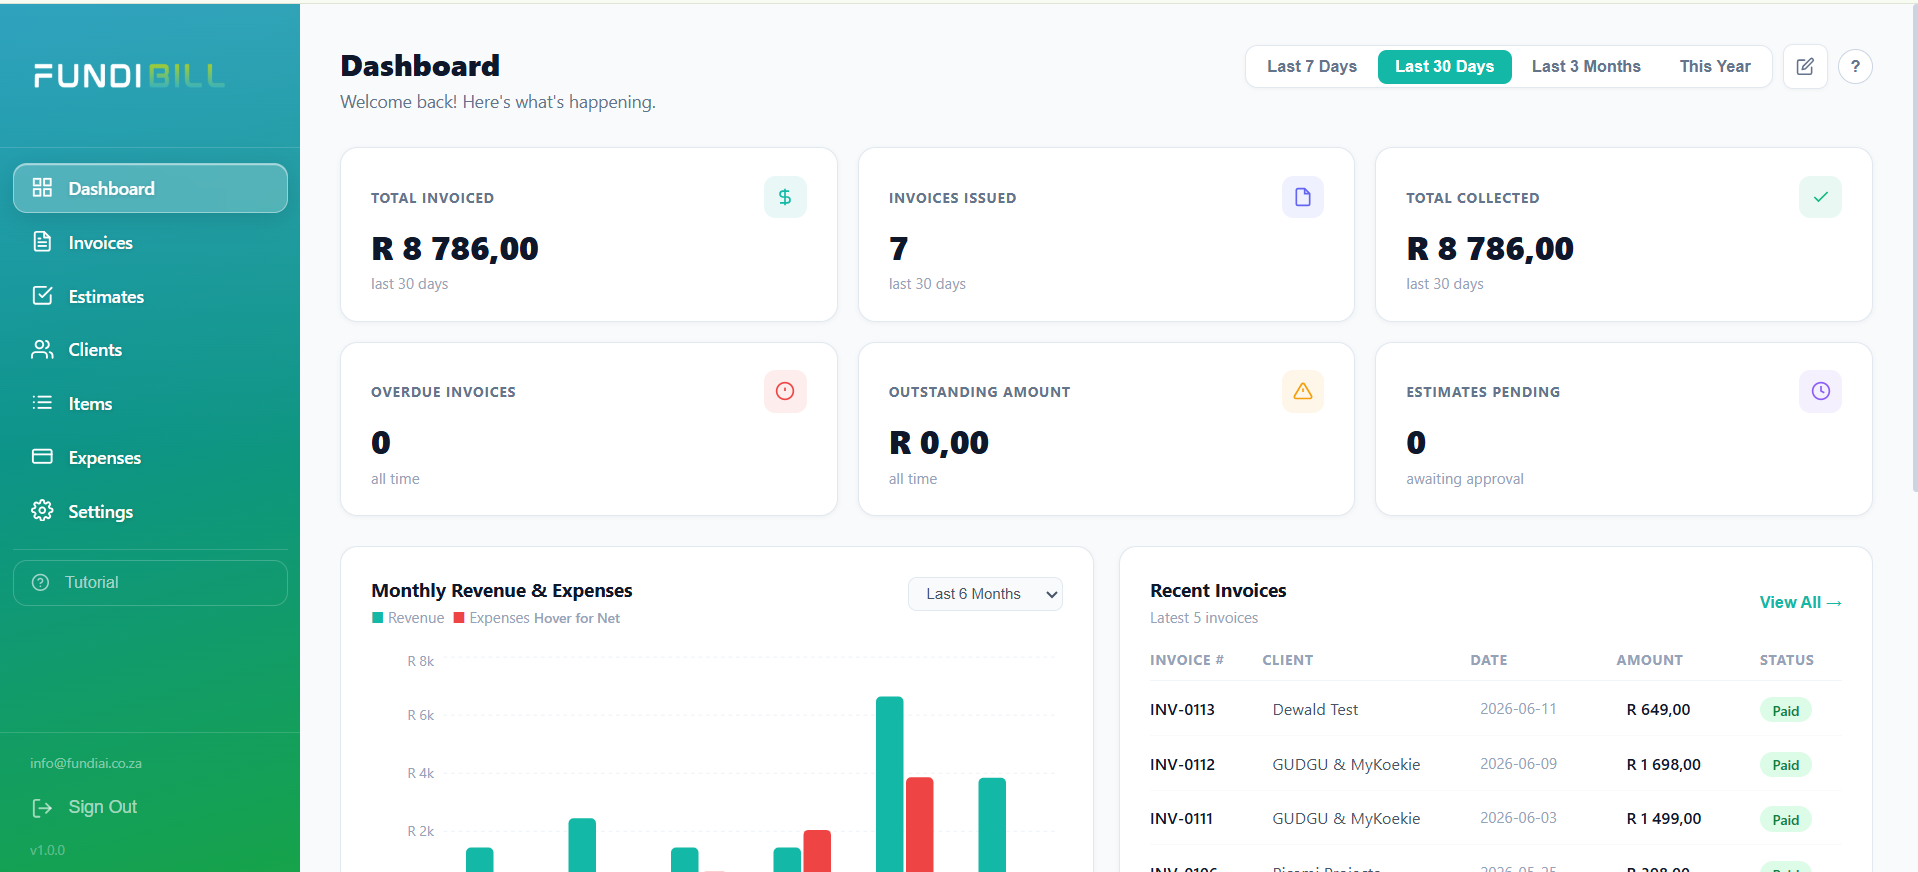Go to Dashboard in the sidebar

150,188
